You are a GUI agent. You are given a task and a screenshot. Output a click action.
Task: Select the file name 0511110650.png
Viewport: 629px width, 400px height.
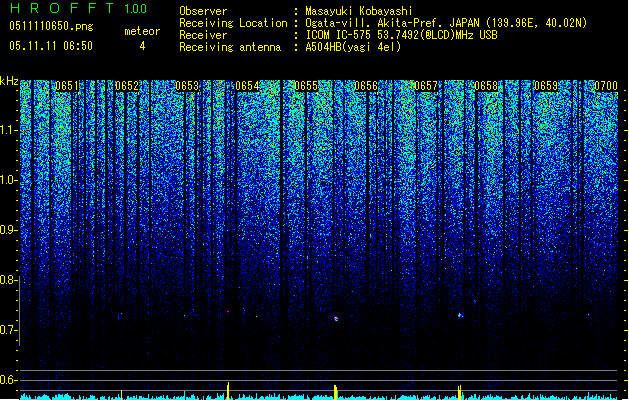tap(51, 26)
